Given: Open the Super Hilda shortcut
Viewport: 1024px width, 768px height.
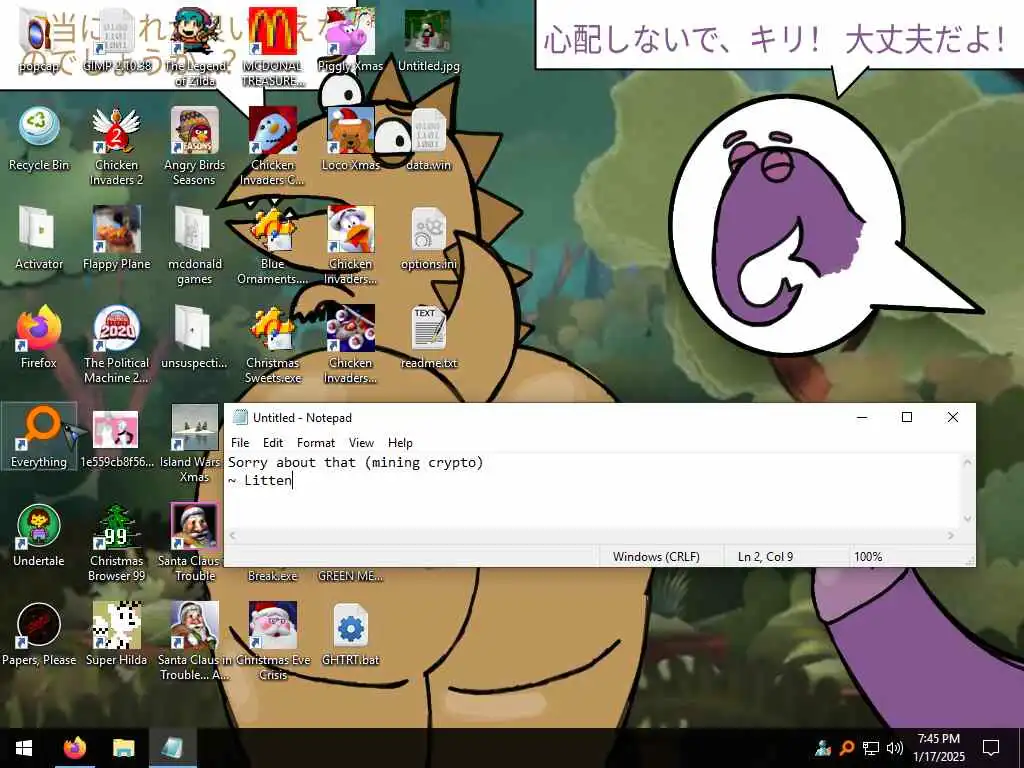Looking at the screenshot, I should [116, 634].
